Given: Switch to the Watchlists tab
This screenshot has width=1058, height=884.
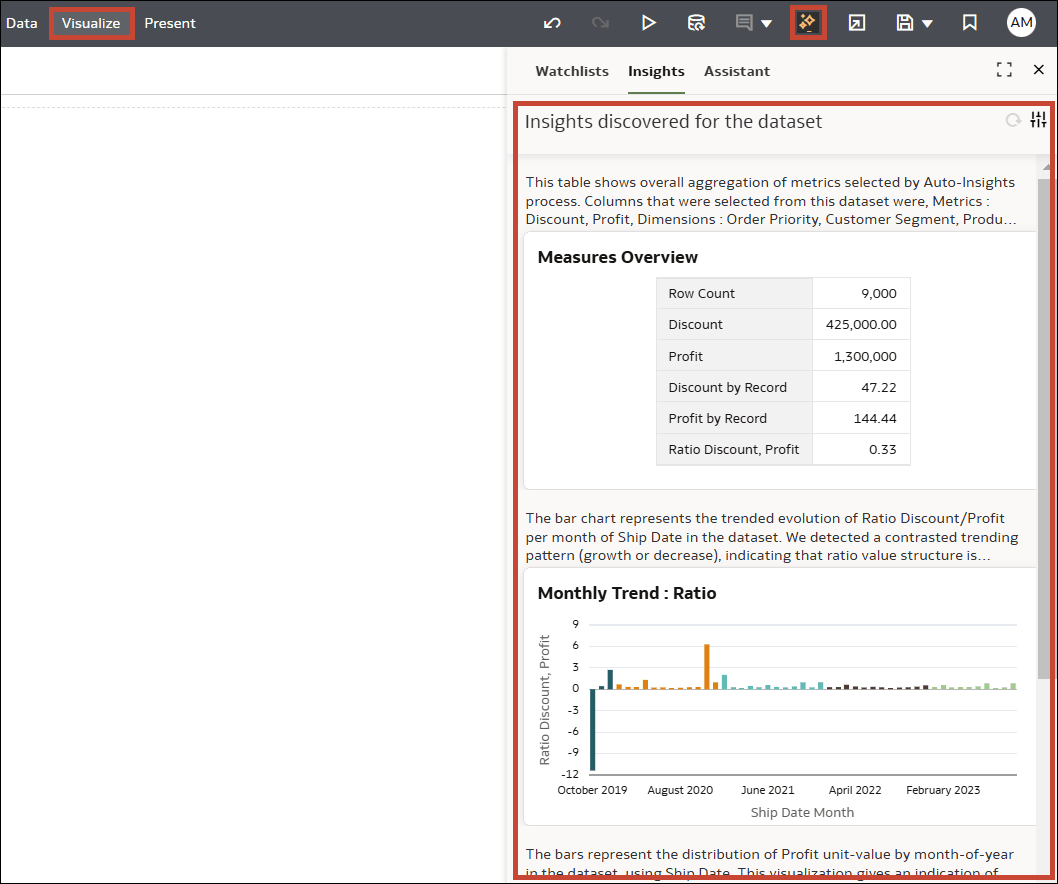Looking at the screenshot, I should click(572, 71).
